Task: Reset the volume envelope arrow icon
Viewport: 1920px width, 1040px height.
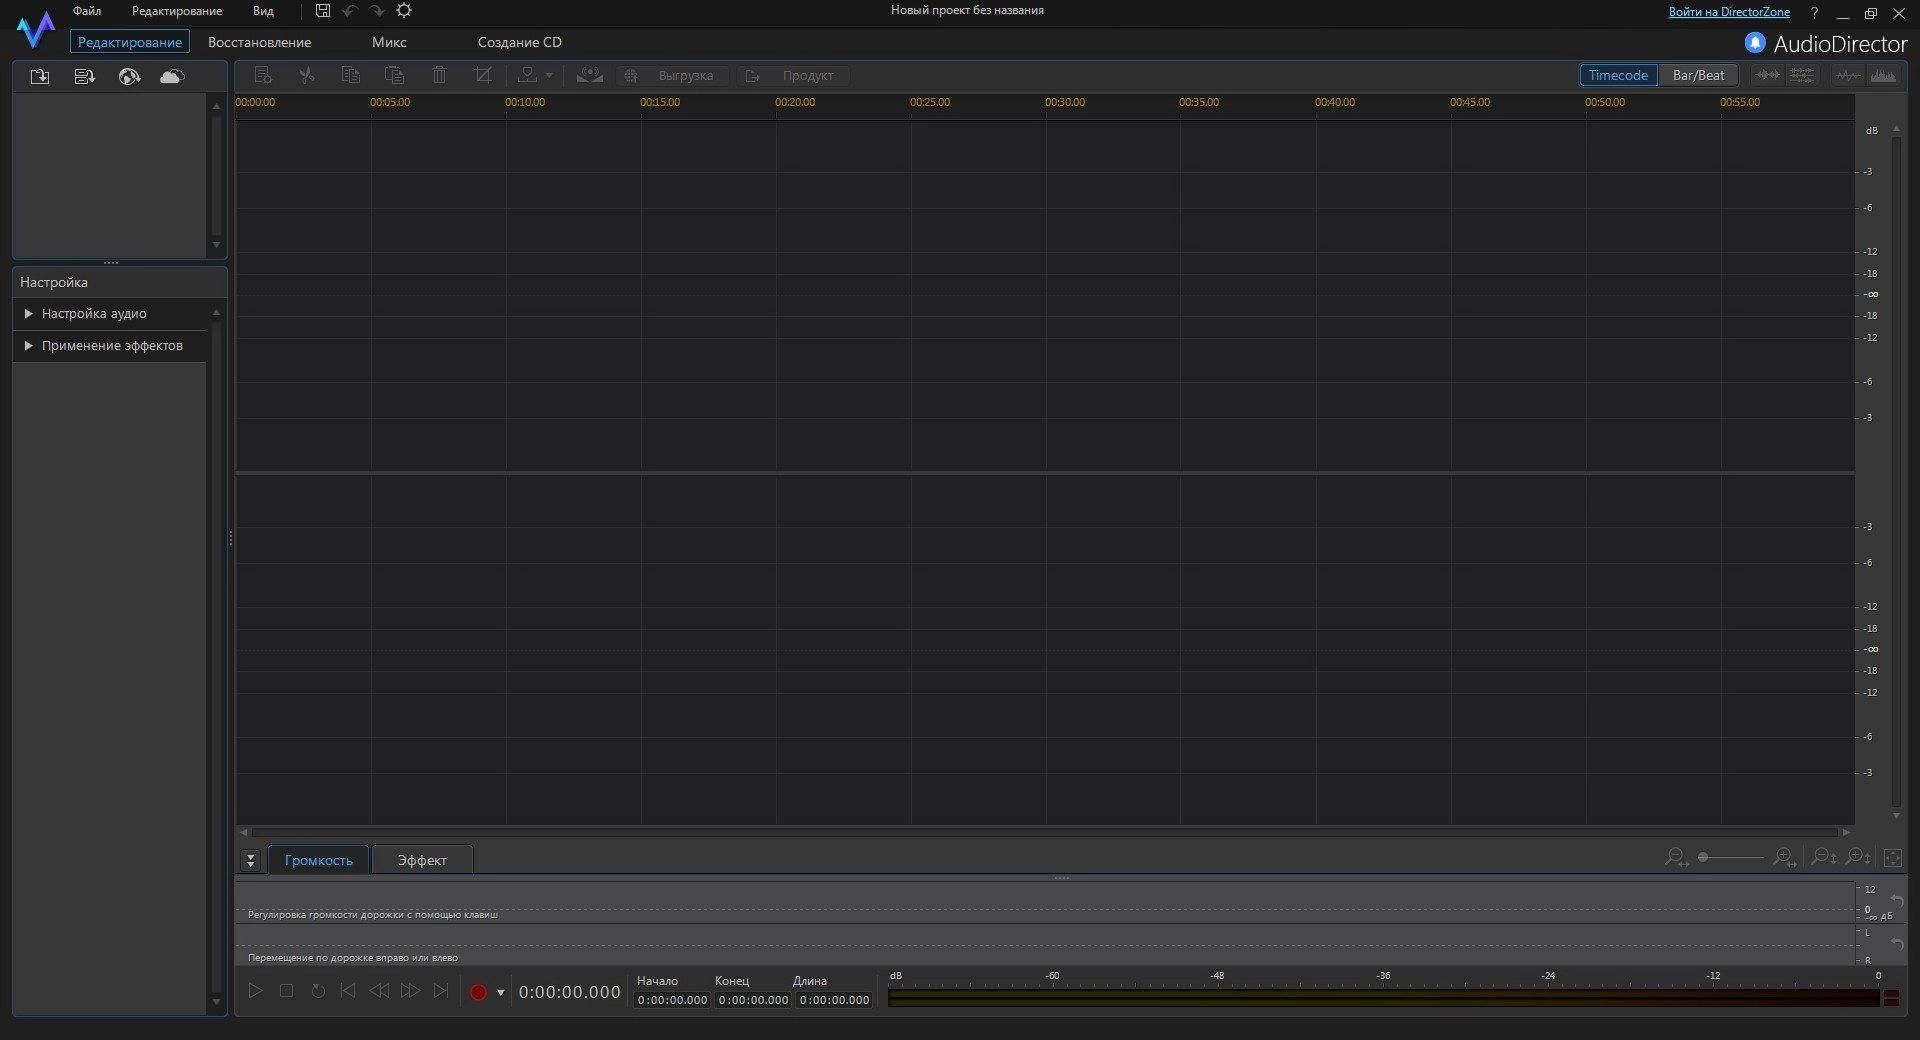Action: click(1897, 901)
